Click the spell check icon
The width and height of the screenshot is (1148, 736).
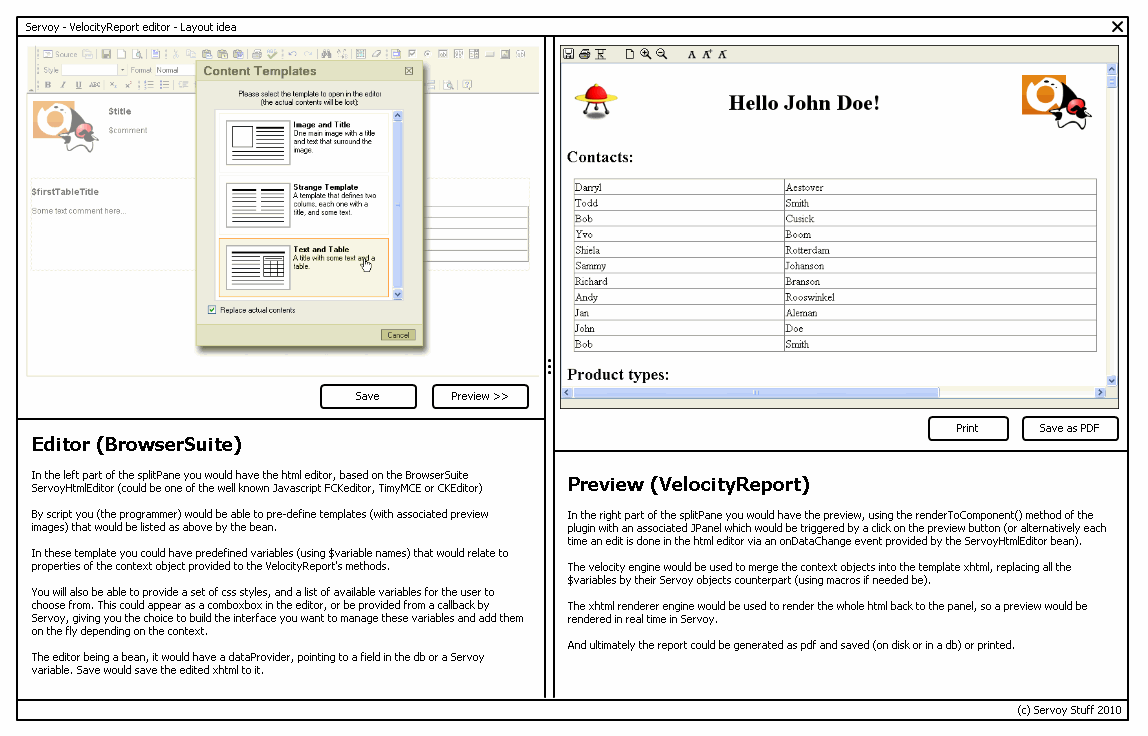[x=272, y=54]
